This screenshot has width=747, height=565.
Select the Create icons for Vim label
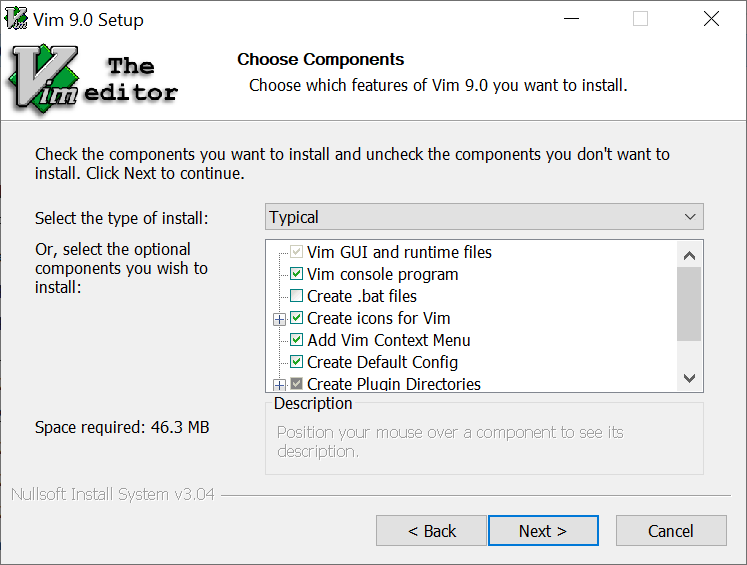coord(379,318)
